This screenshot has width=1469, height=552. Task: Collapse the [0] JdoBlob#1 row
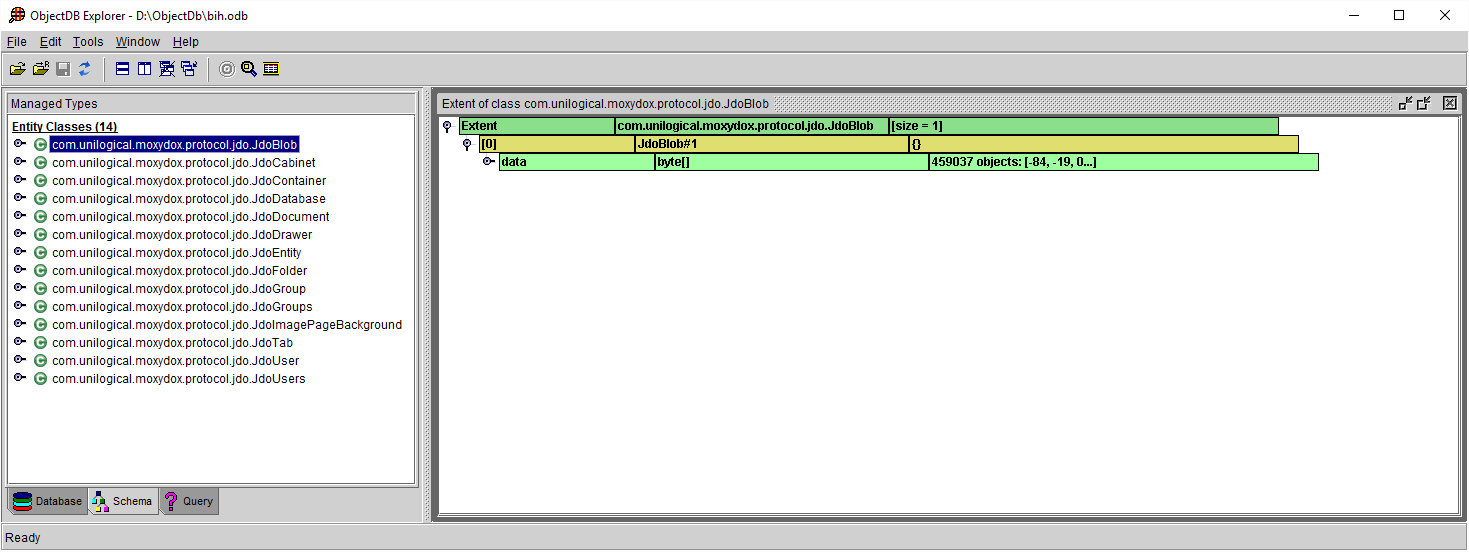tap(467, 145)
